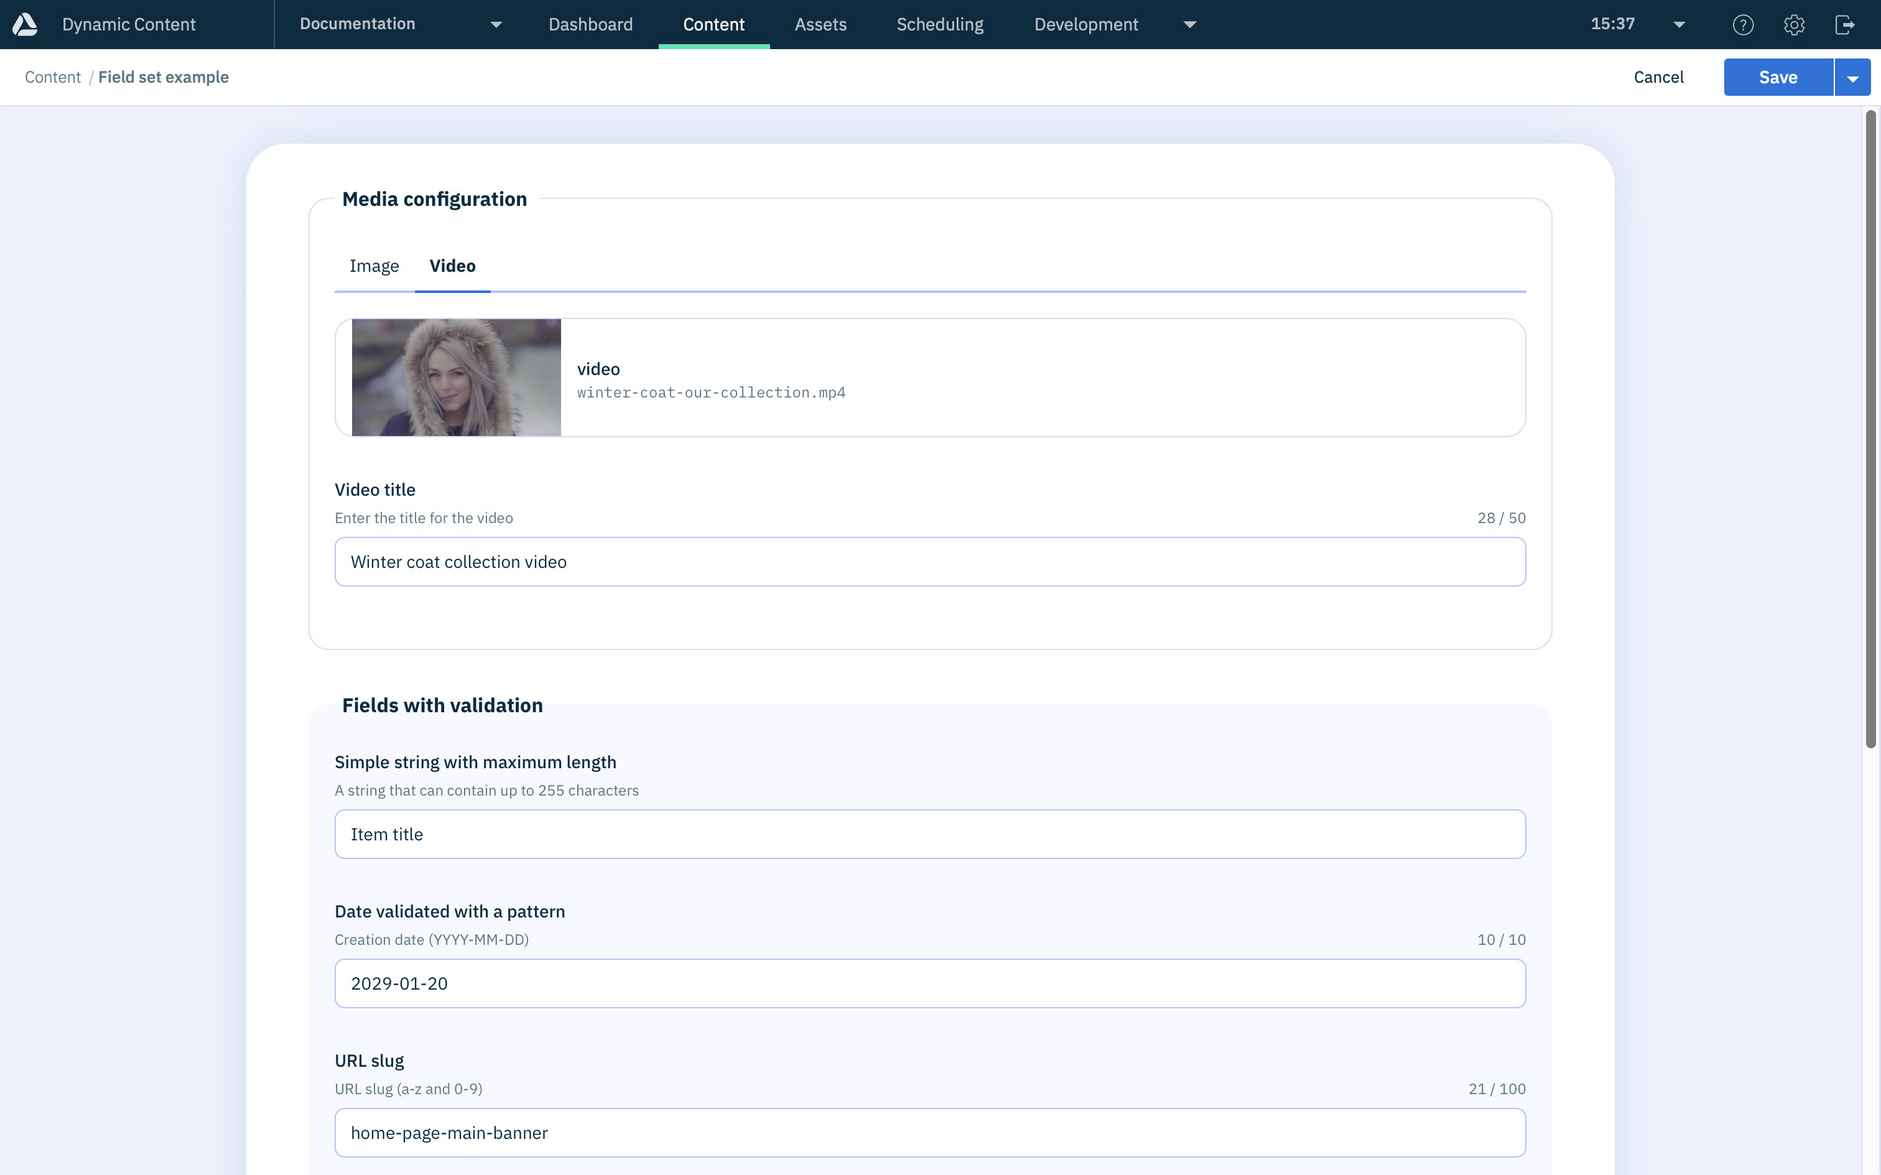This screenshot has height=1175, width=1881.
Task: Open the Save options dropdown arrow
Action: (x=1853, y=77)
